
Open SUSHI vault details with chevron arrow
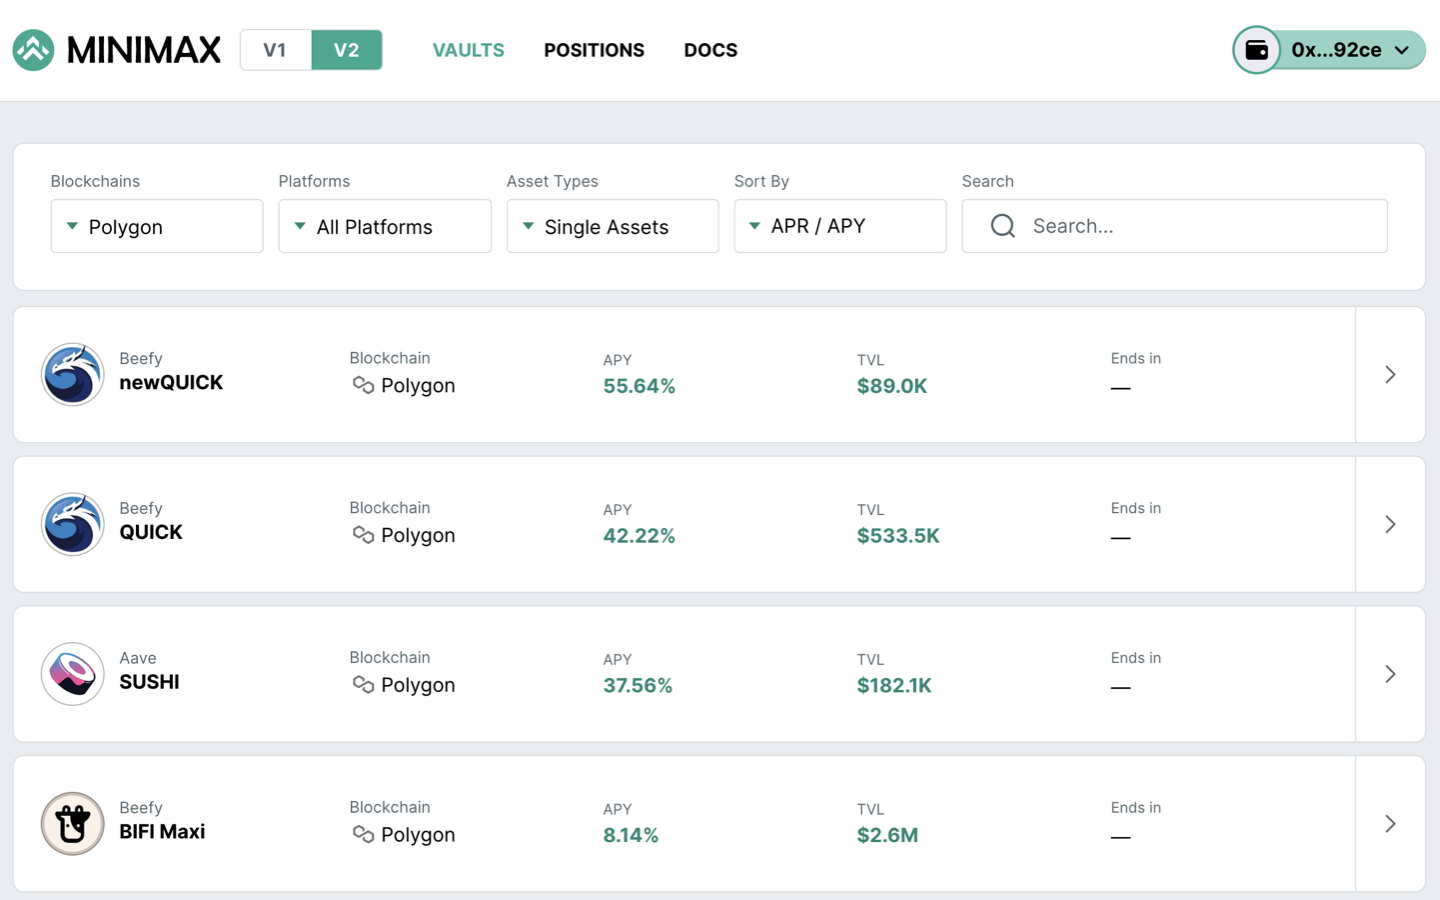1390,674
